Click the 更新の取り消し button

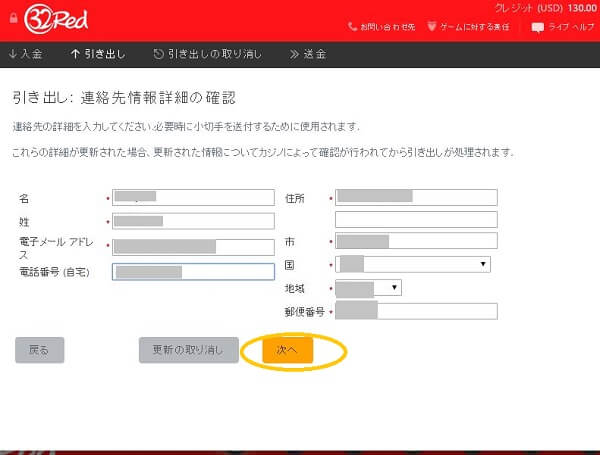coord(188,350)
